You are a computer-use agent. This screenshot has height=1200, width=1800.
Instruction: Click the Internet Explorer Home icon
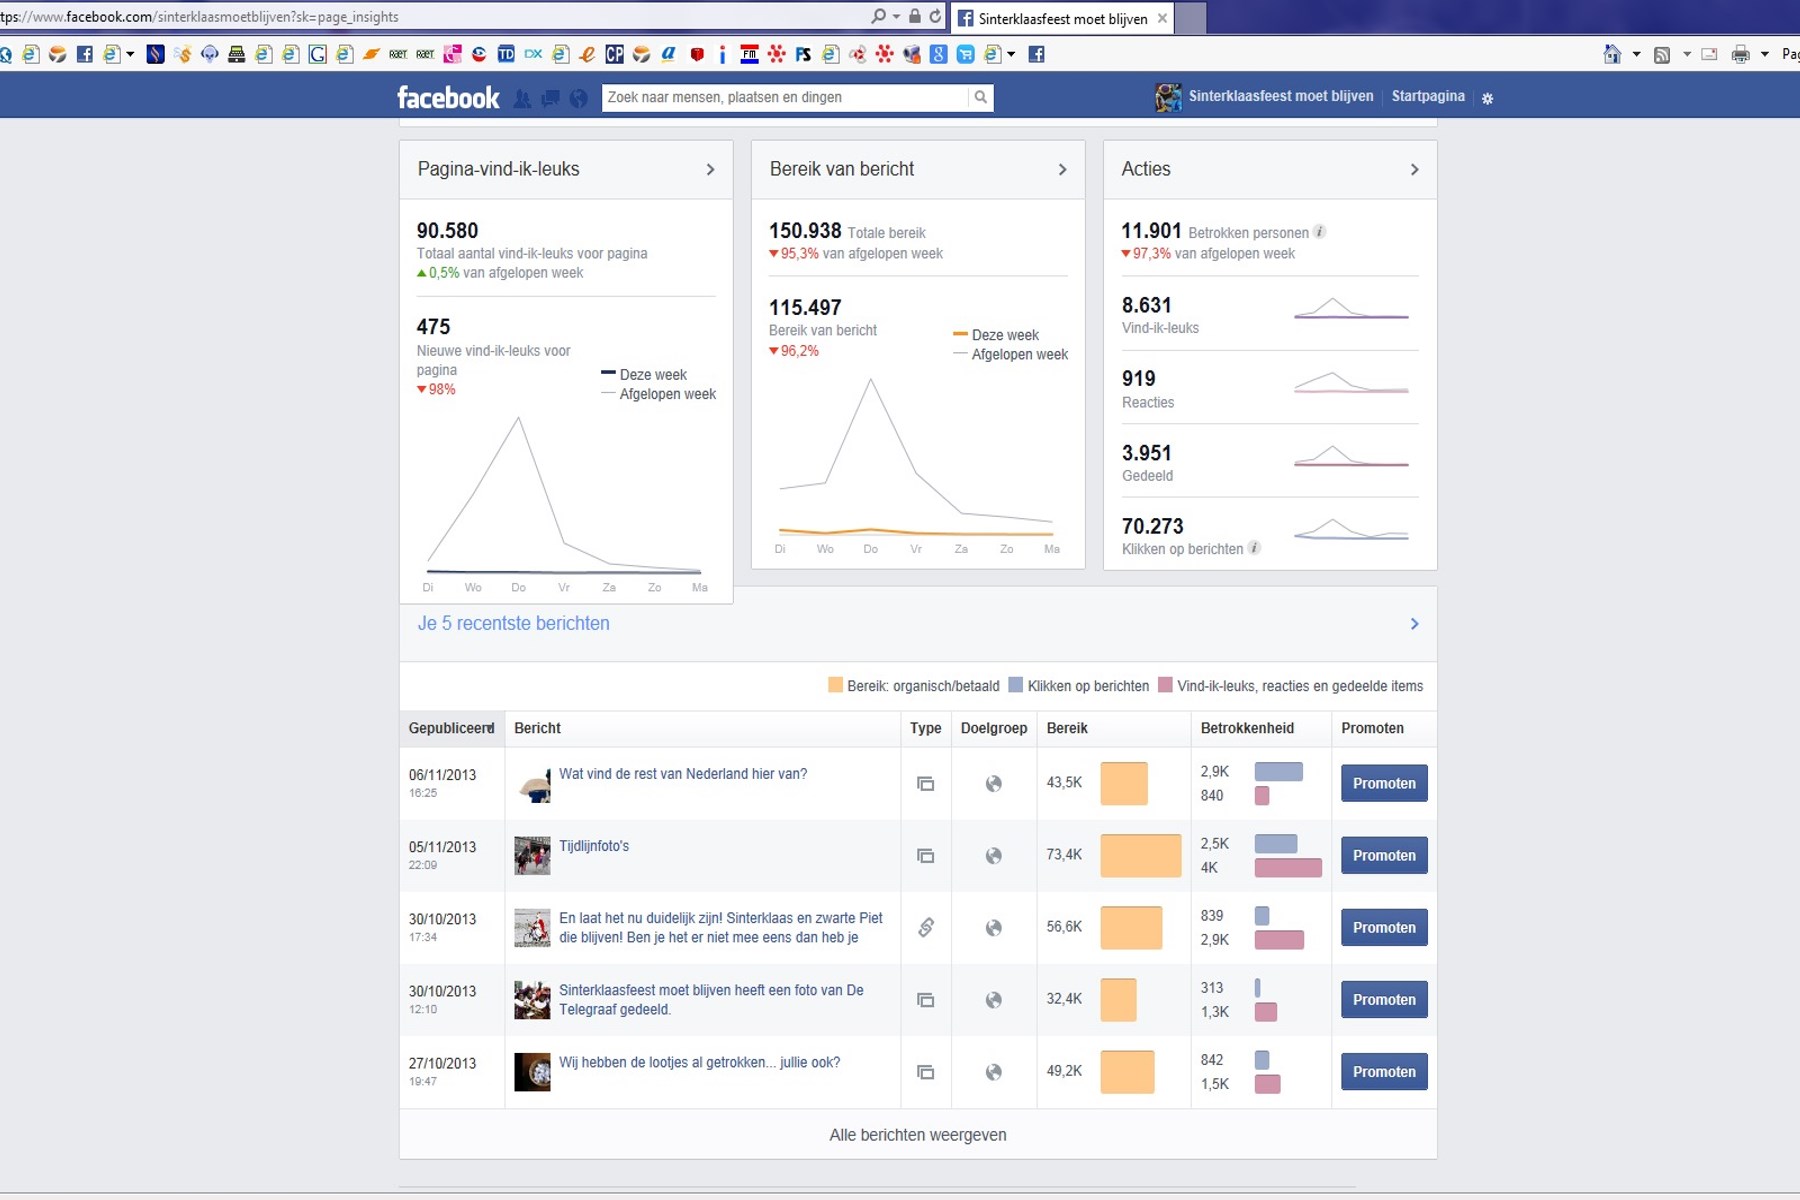(1612, 54)
